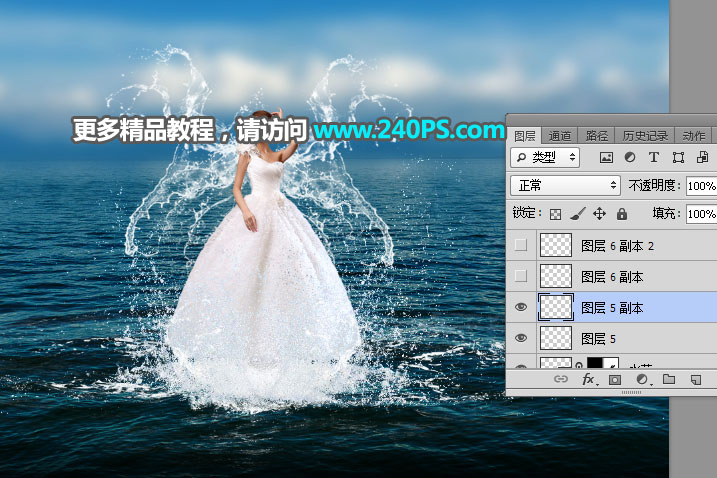Switch to the 历史记录 tab
This screenshot has width=717, height=478.
point(645,136)
